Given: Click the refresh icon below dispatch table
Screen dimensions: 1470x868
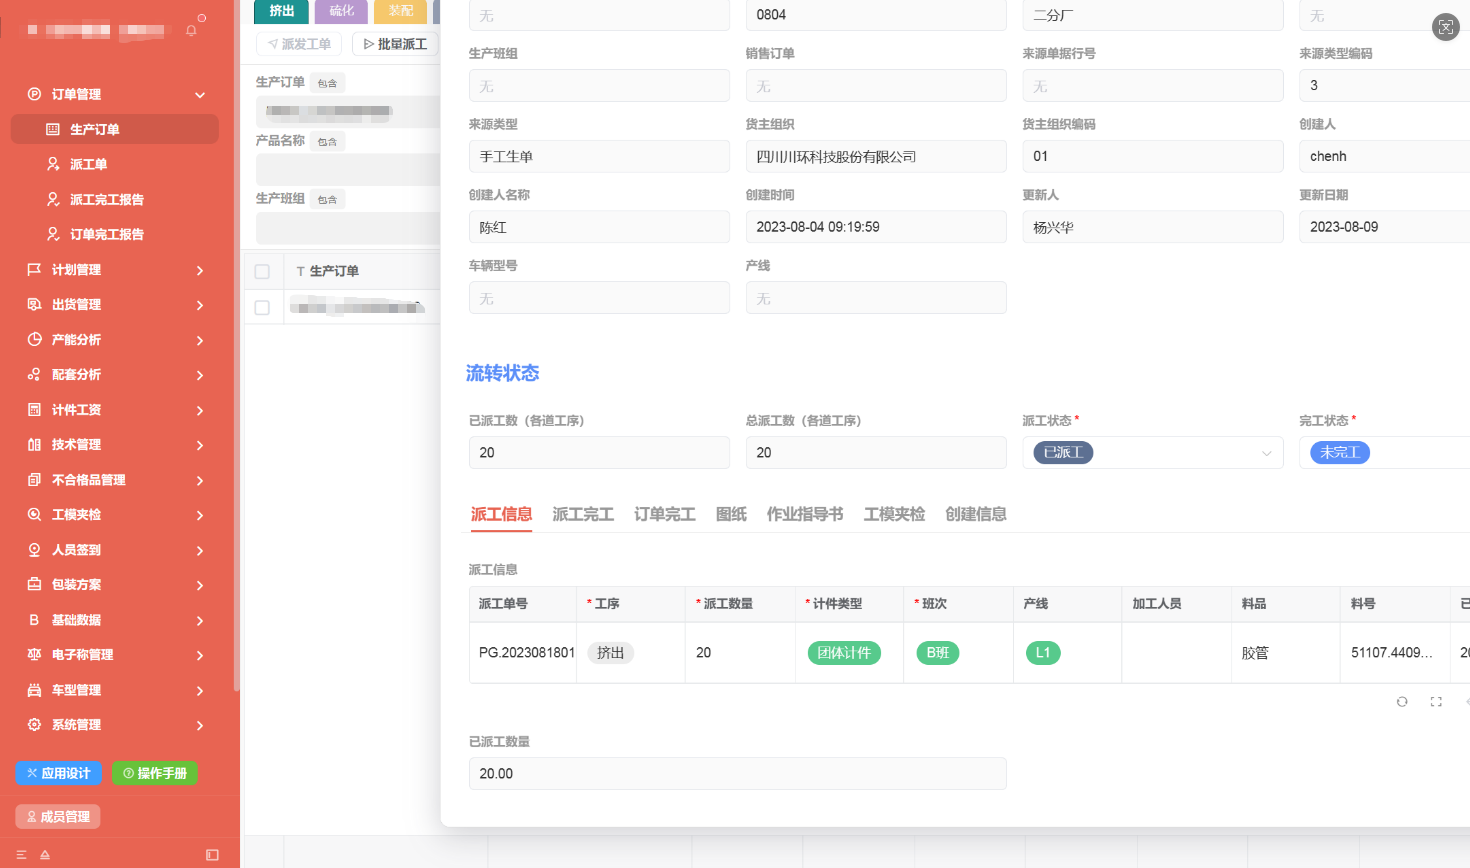Looking at the screenshot, I should pyautogui.click(x=1402, y=702).
